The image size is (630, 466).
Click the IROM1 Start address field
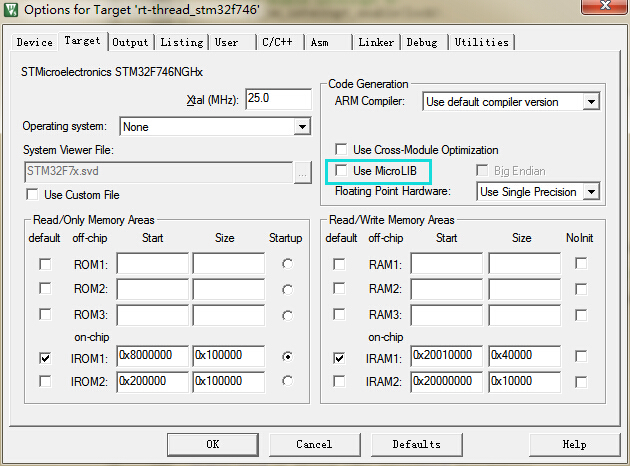(152, 357)
